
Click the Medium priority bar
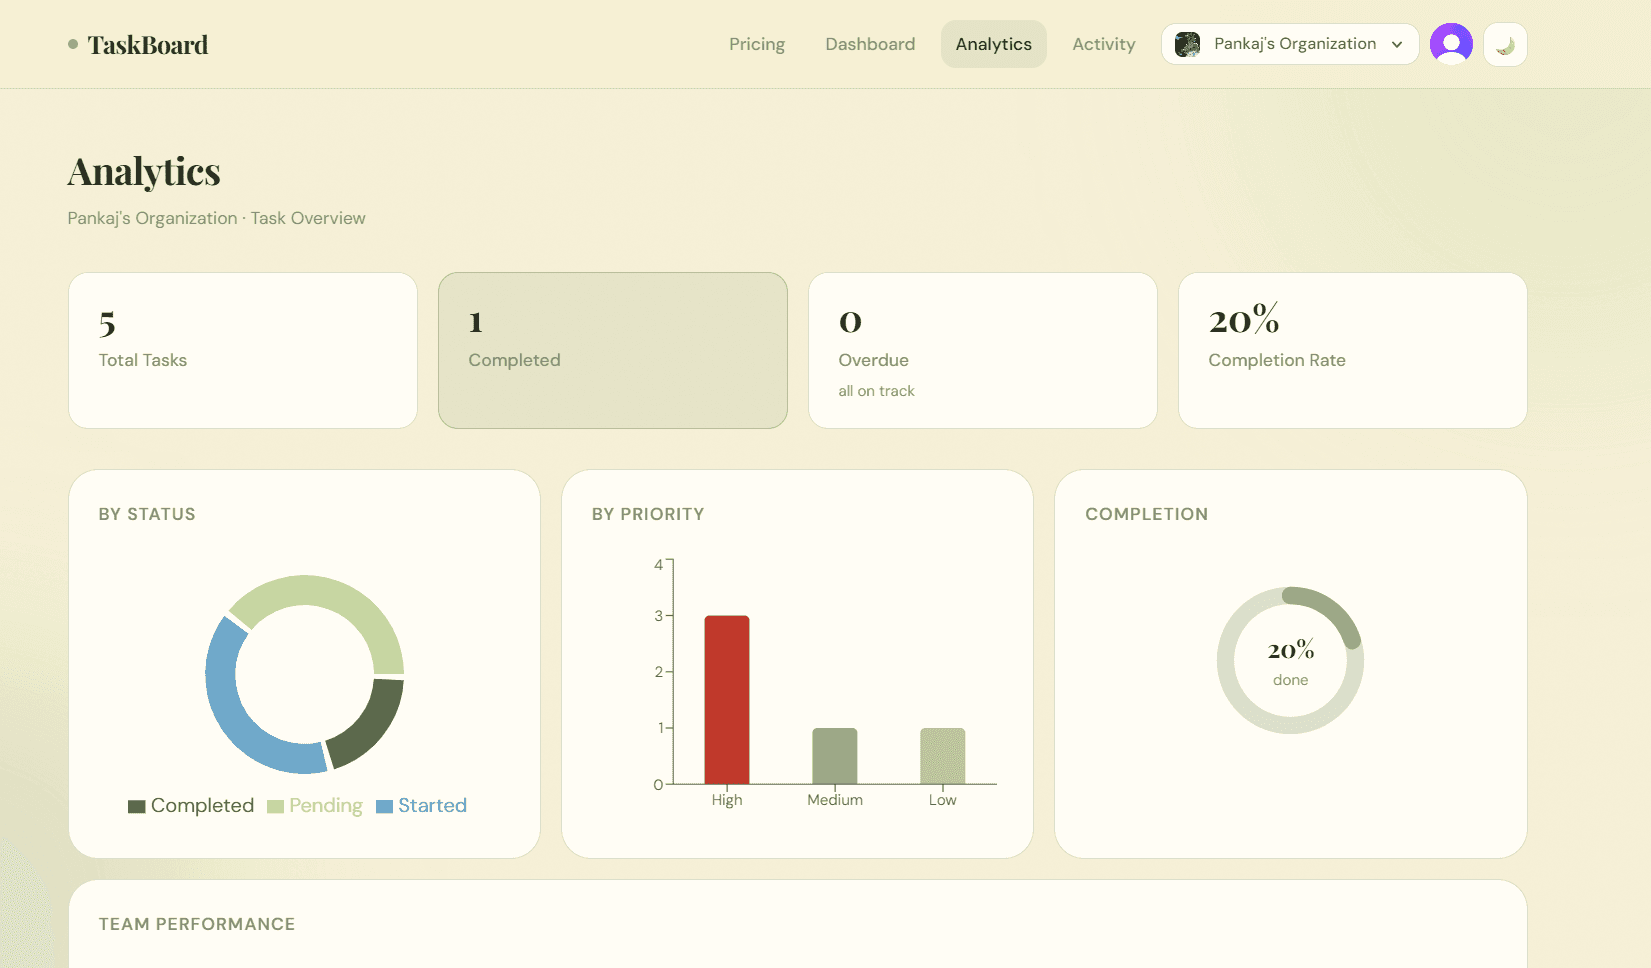[x=835, y=756]
